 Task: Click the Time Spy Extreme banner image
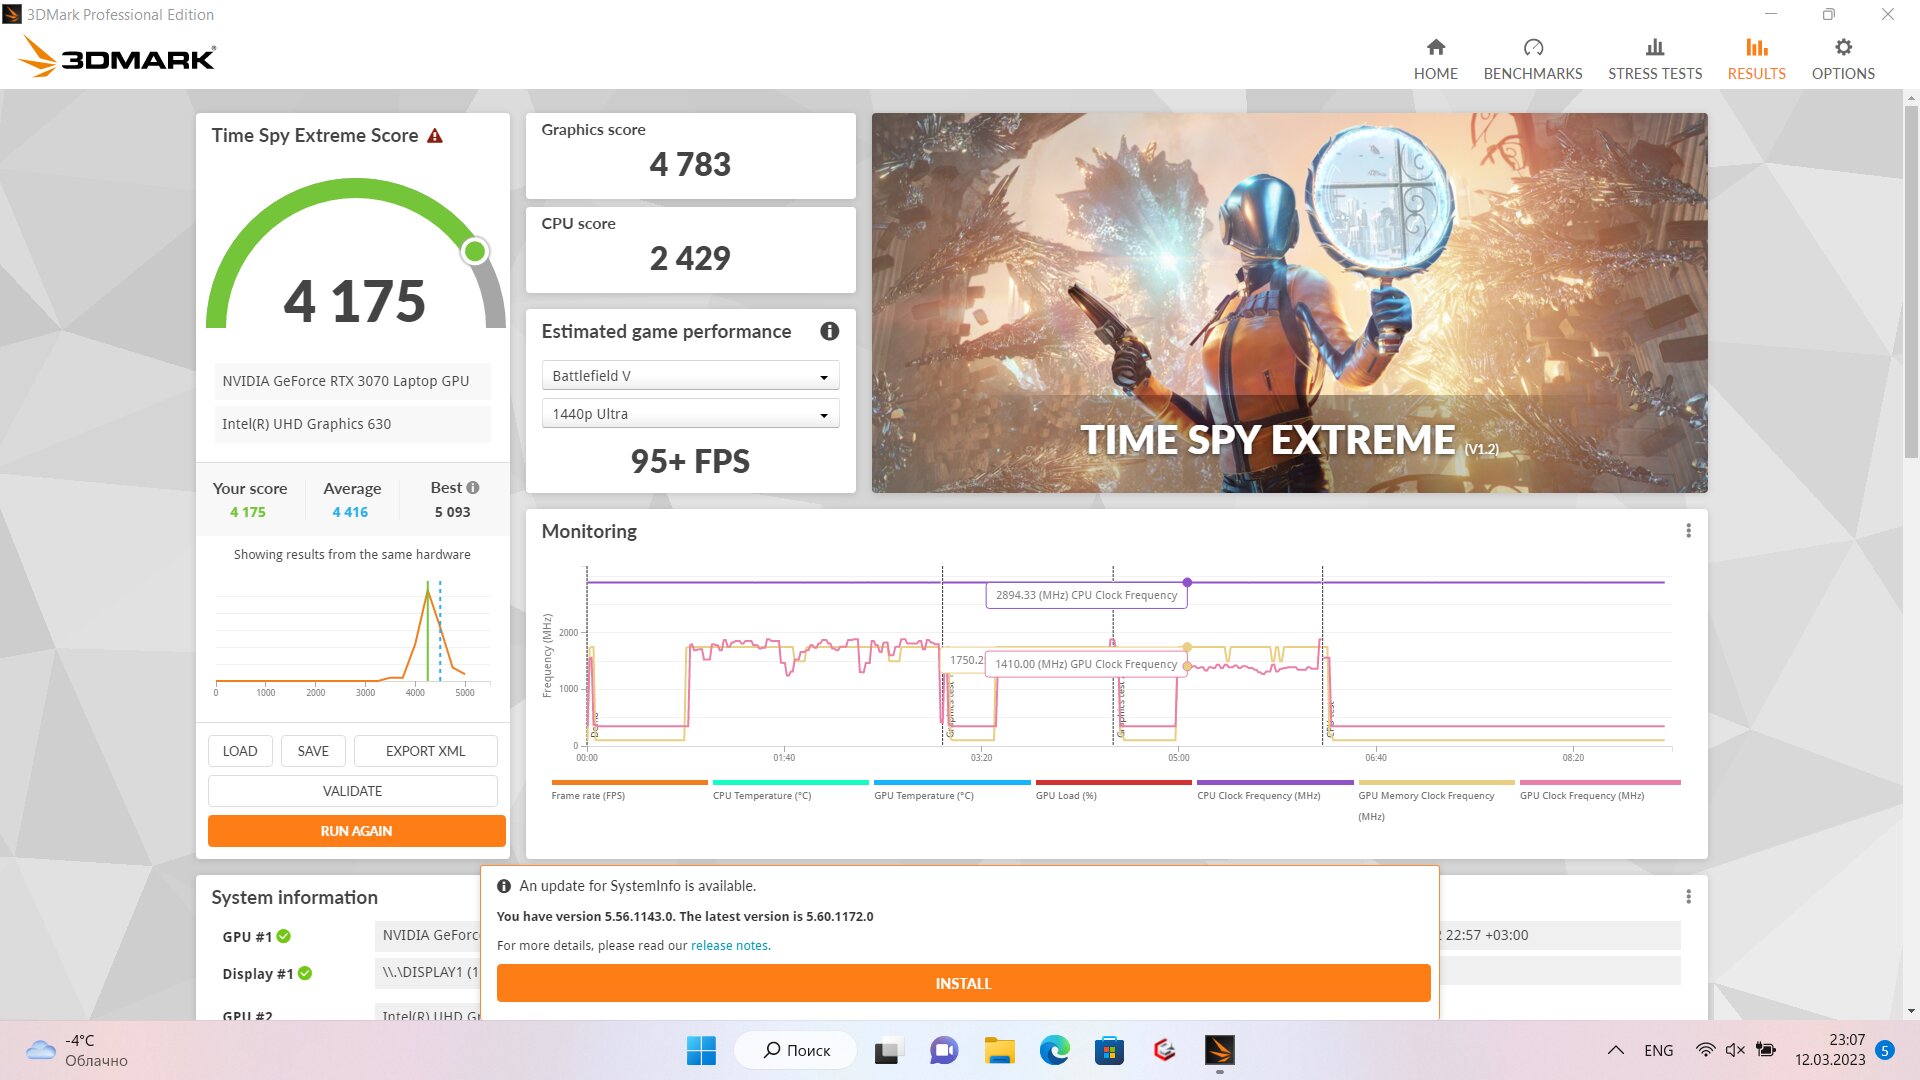pos(1289,302)
